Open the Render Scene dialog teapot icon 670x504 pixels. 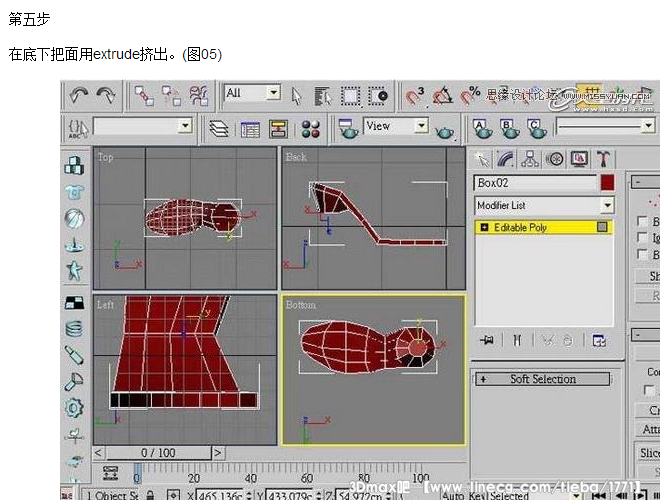pos(348,129)
